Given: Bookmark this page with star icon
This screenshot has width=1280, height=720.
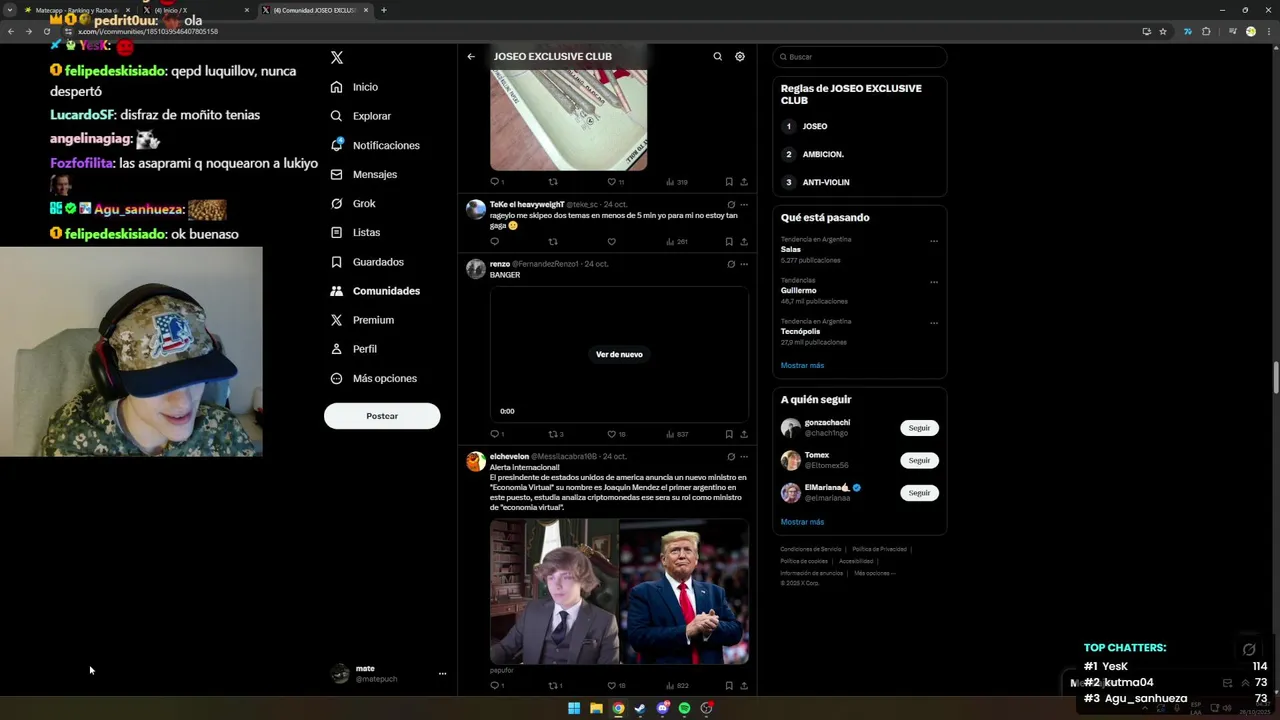Looking at the screenshot, I should (1163, 31).
